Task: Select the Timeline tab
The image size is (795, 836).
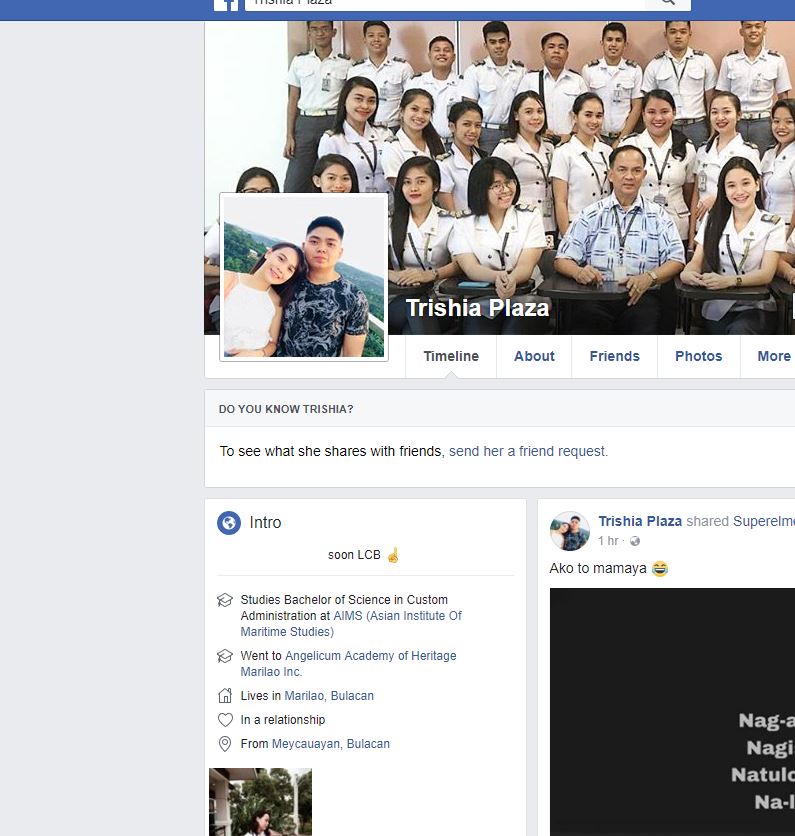Action: pos(451,356)
